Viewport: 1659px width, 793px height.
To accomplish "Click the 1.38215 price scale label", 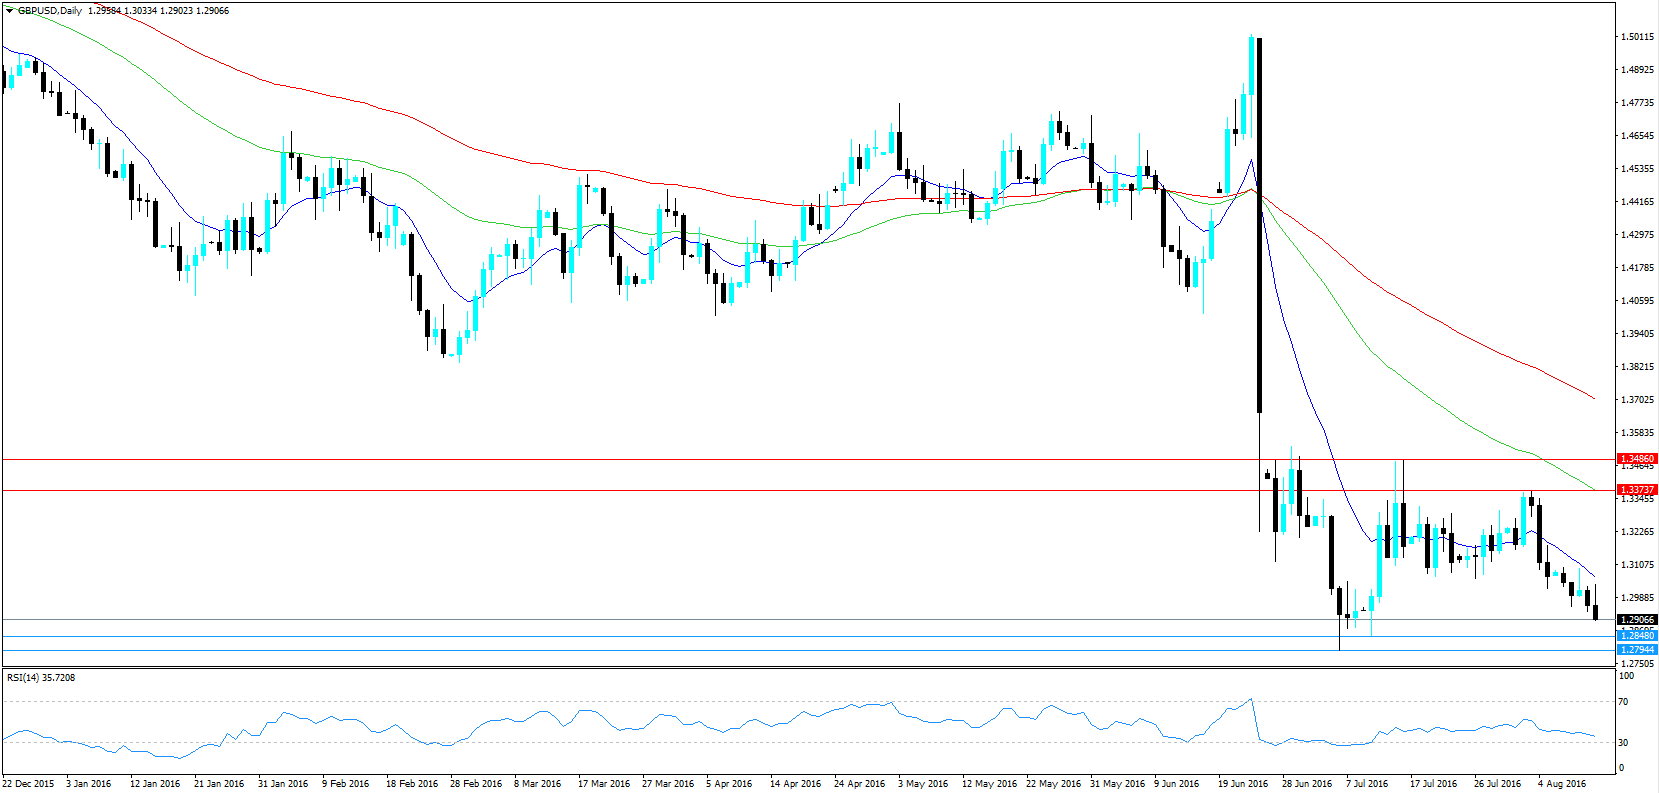I will pos(1637,367).
